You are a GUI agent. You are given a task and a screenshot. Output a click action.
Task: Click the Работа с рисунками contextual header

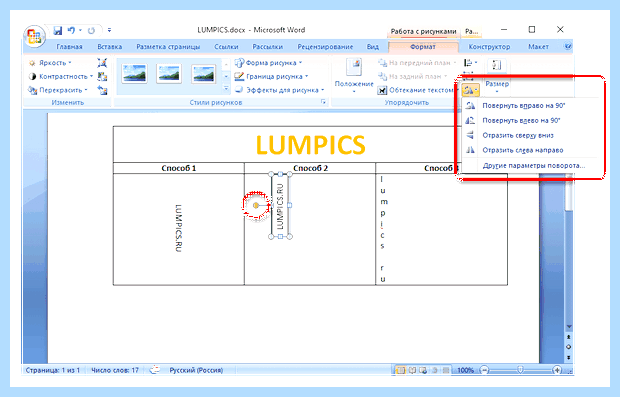point(423,31)
